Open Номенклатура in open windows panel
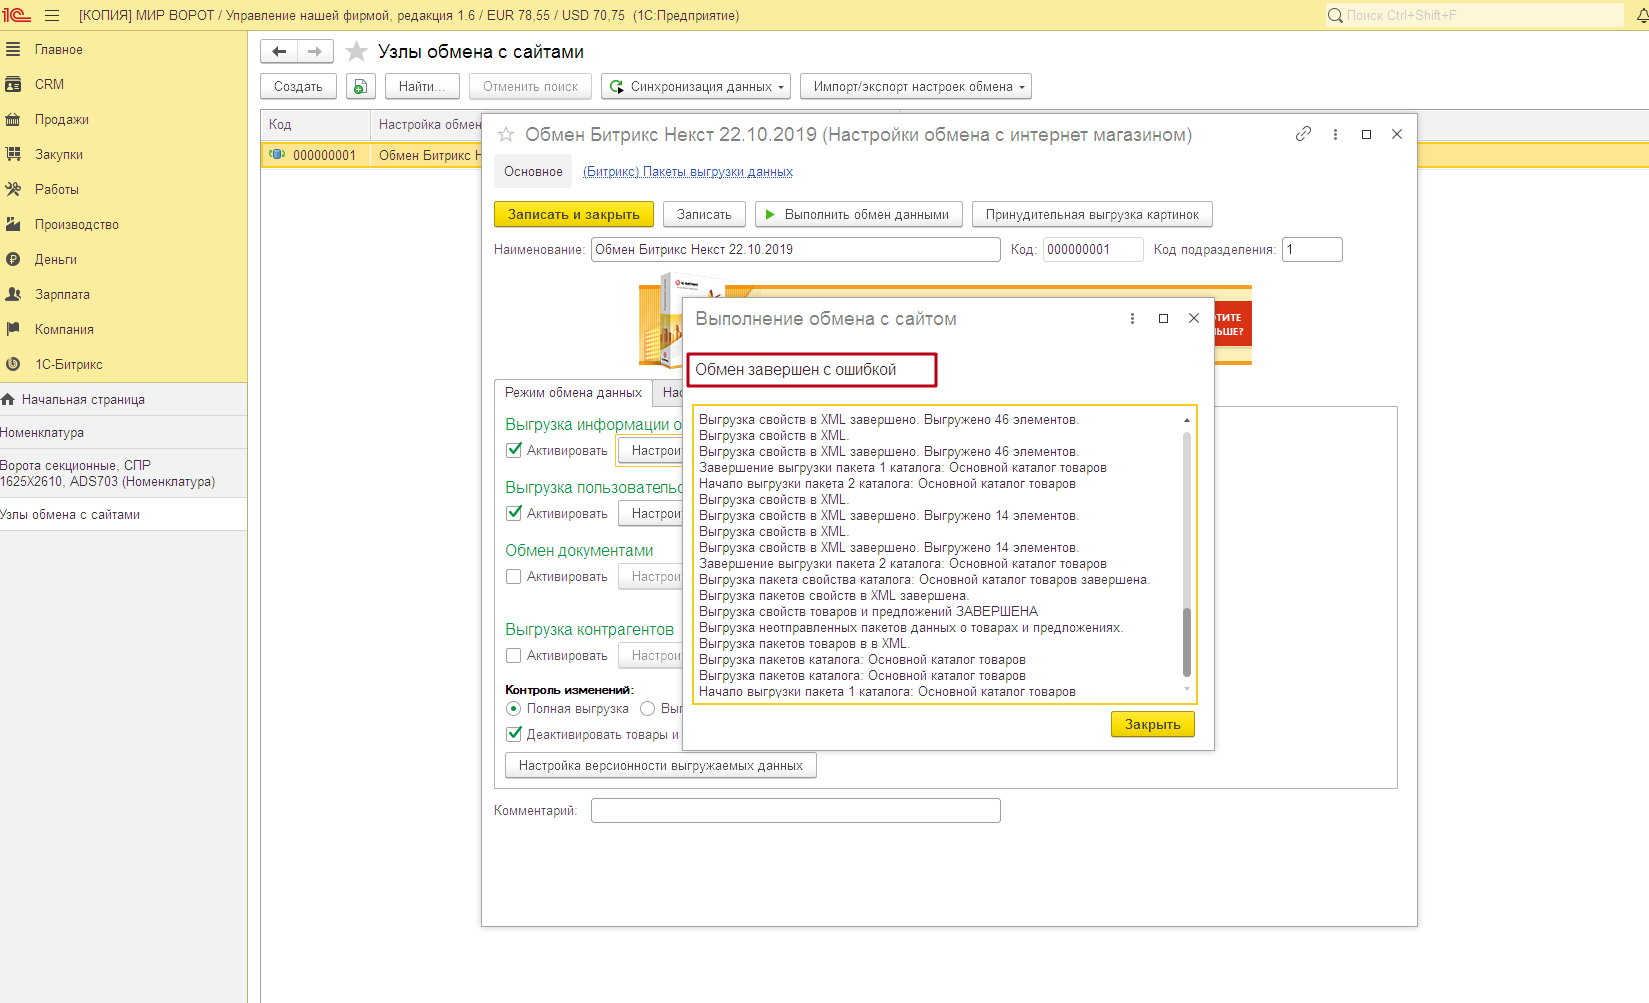The height and width of the screenshot is (1003, 1649). 42,432
